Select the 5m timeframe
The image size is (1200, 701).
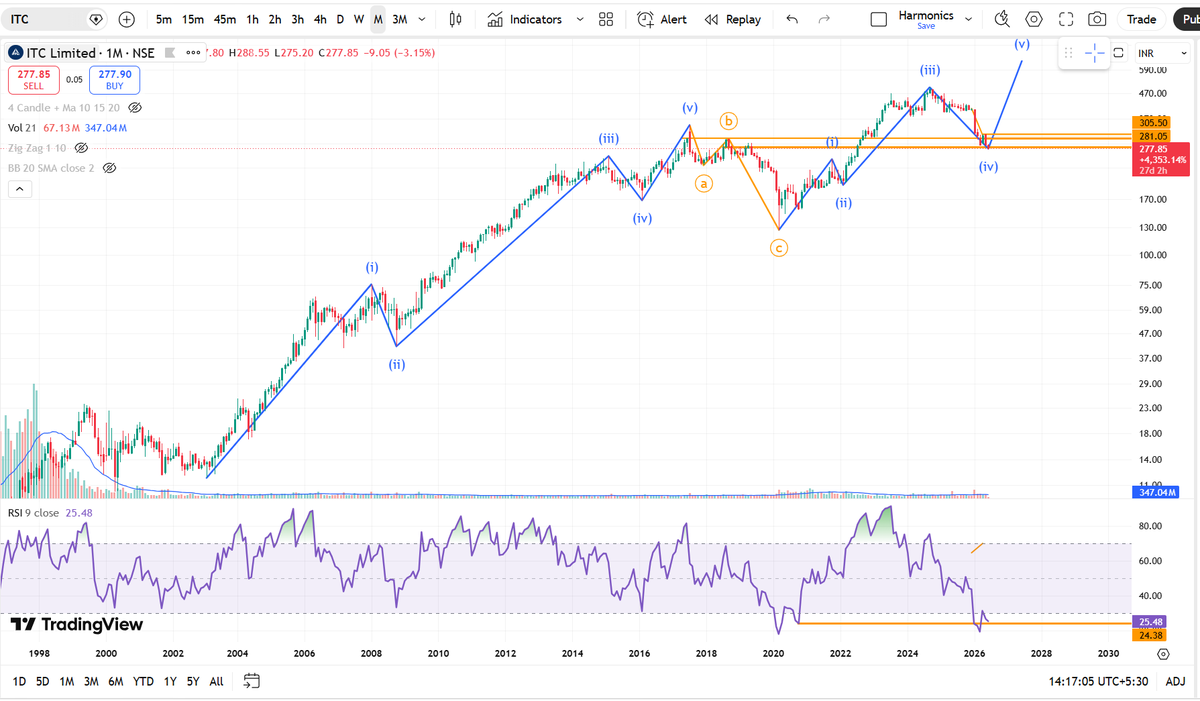[164, 19]
